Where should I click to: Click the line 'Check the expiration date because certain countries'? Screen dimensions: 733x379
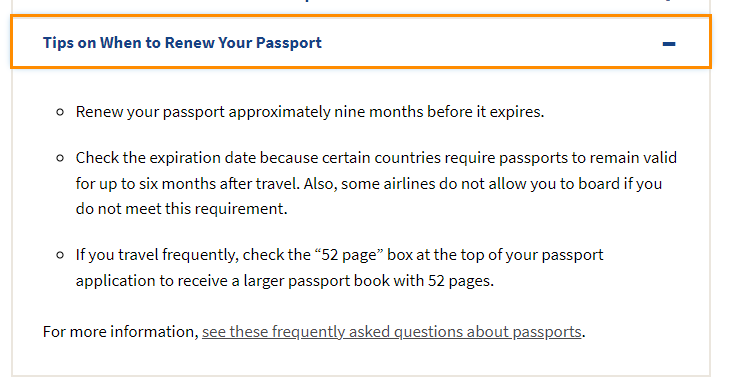click(x=376, y=158)
